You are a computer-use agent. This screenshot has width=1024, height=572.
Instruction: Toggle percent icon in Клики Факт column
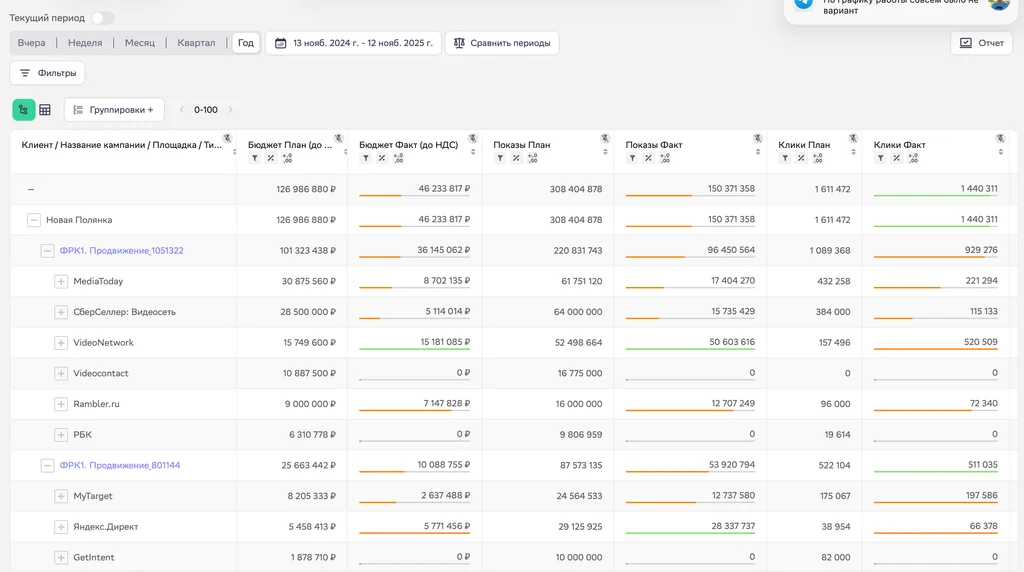point(897,159)
